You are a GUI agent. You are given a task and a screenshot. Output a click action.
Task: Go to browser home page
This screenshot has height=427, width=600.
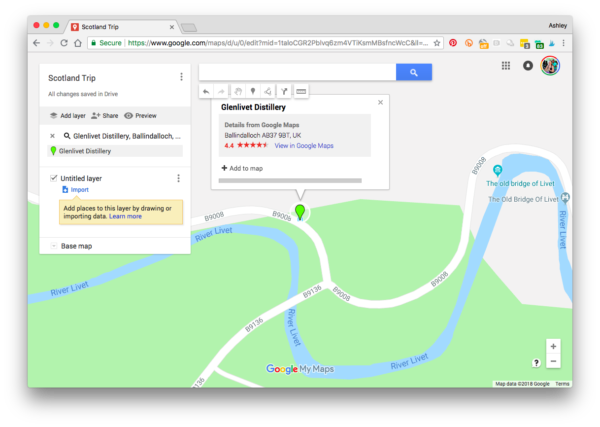[x=78, y=43]
